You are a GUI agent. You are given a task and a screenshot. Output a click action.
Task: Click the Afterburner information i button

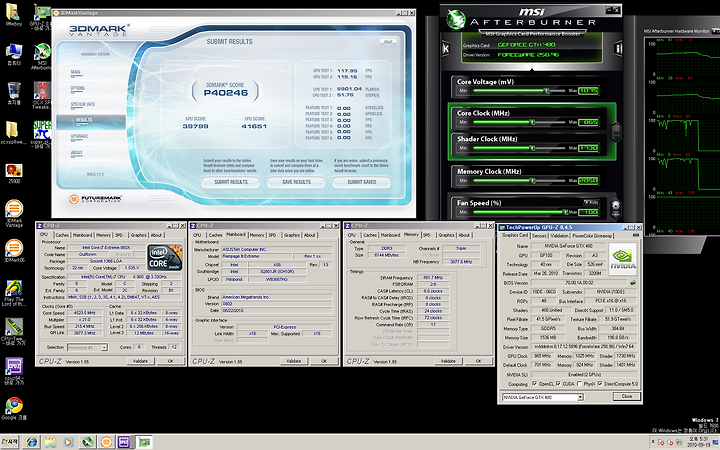[x=618, y=48]
